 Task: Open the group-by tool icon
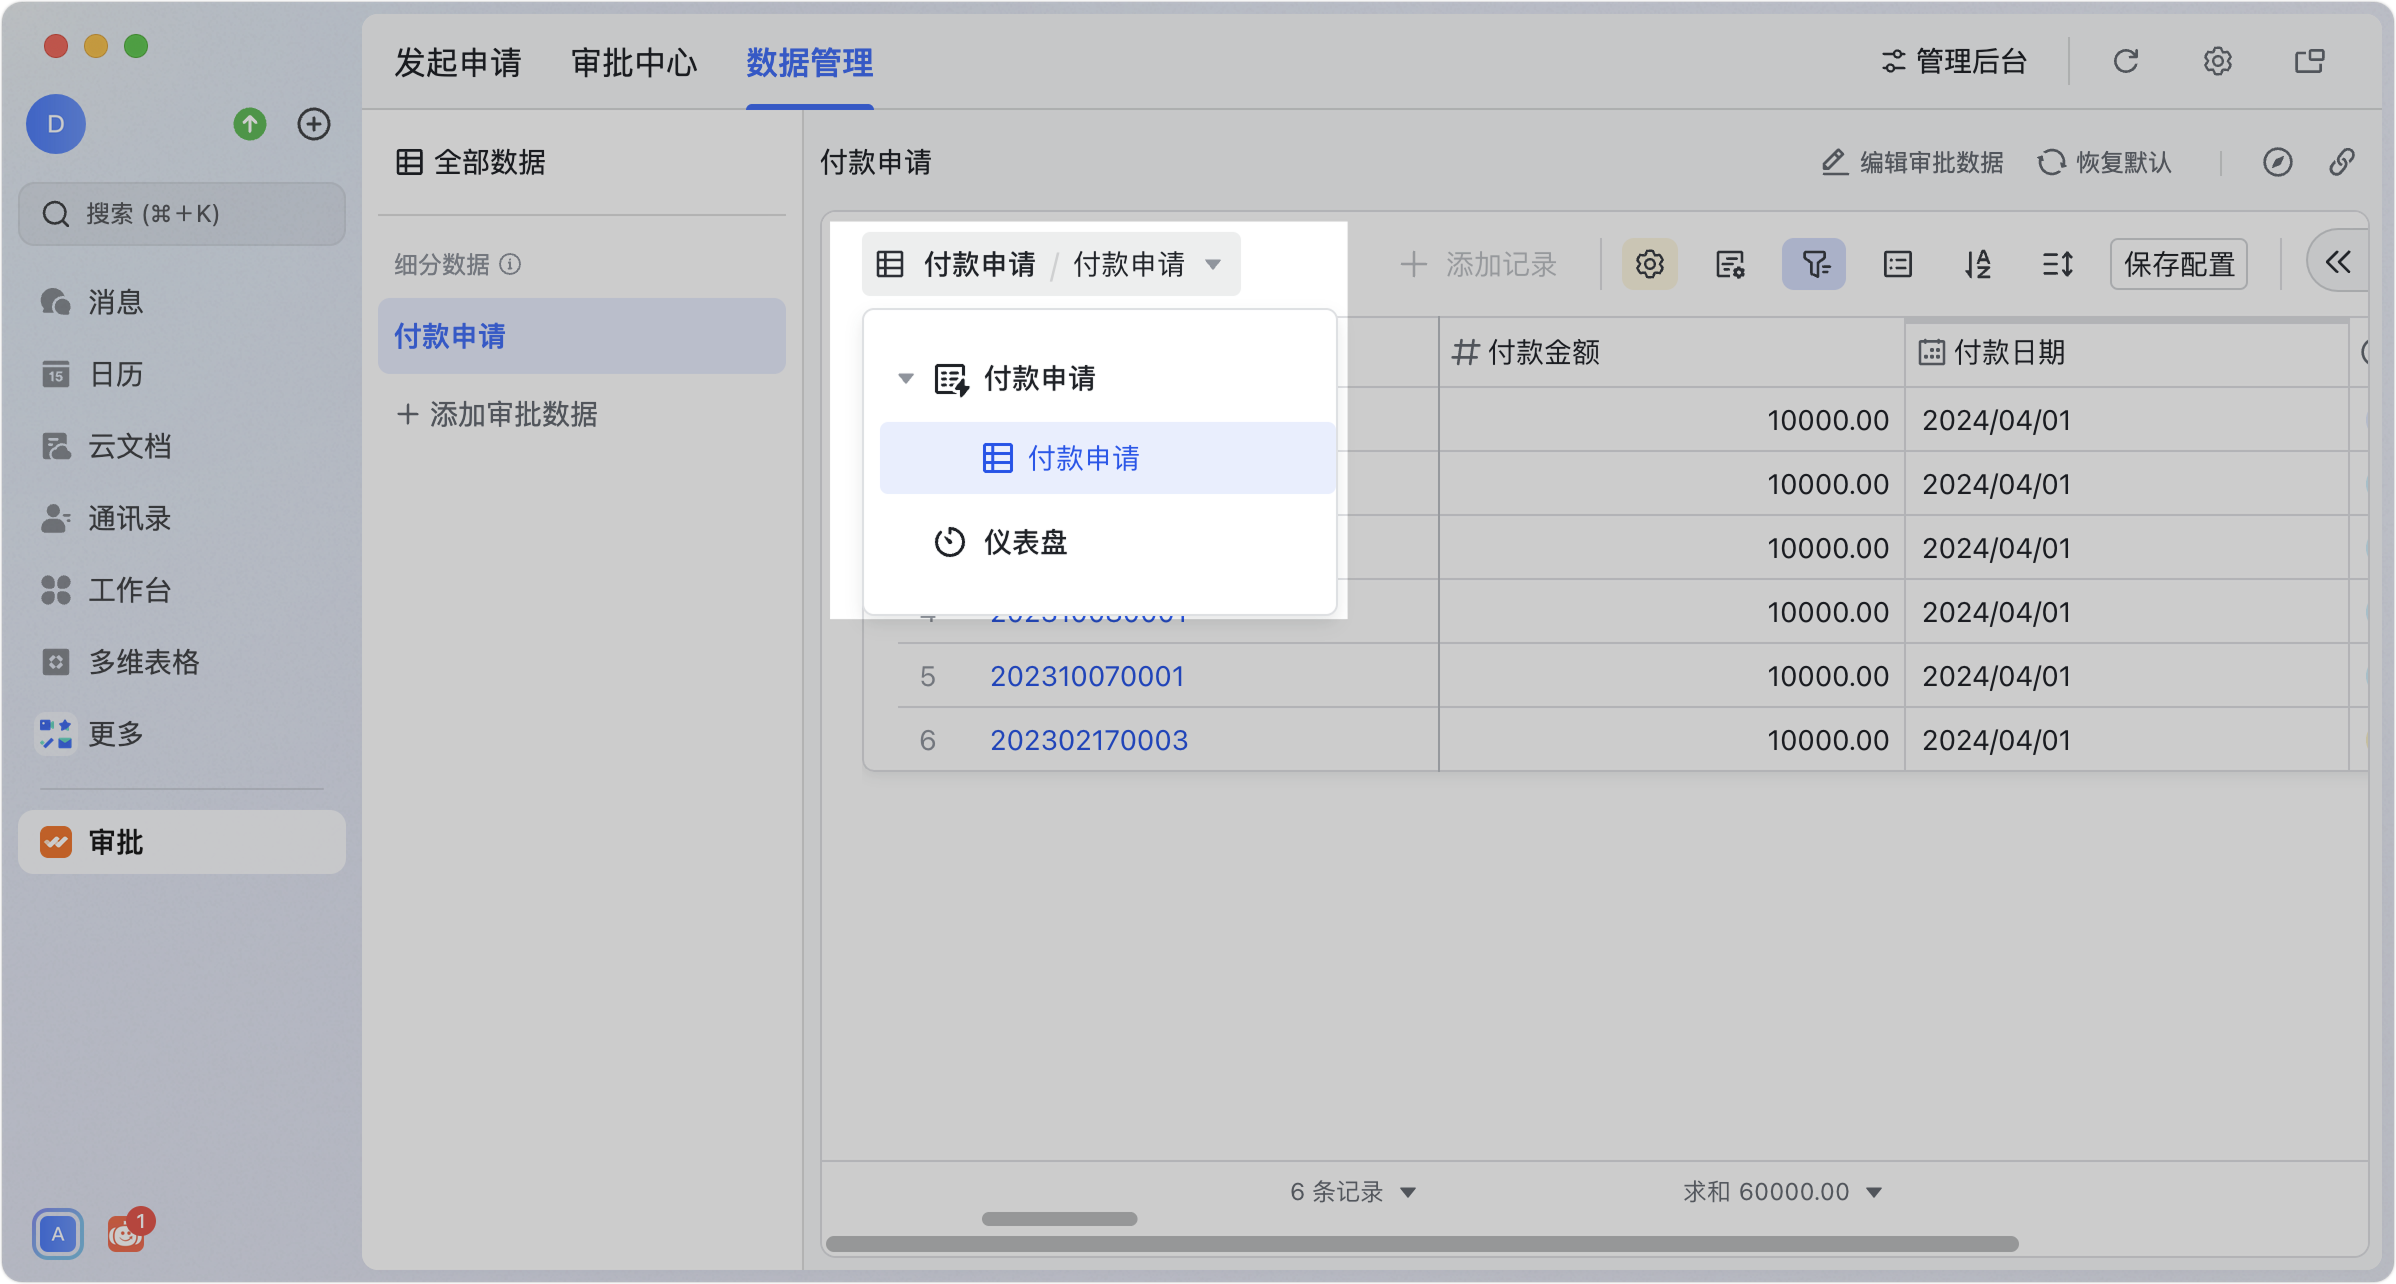click(x=1898, y=264)
